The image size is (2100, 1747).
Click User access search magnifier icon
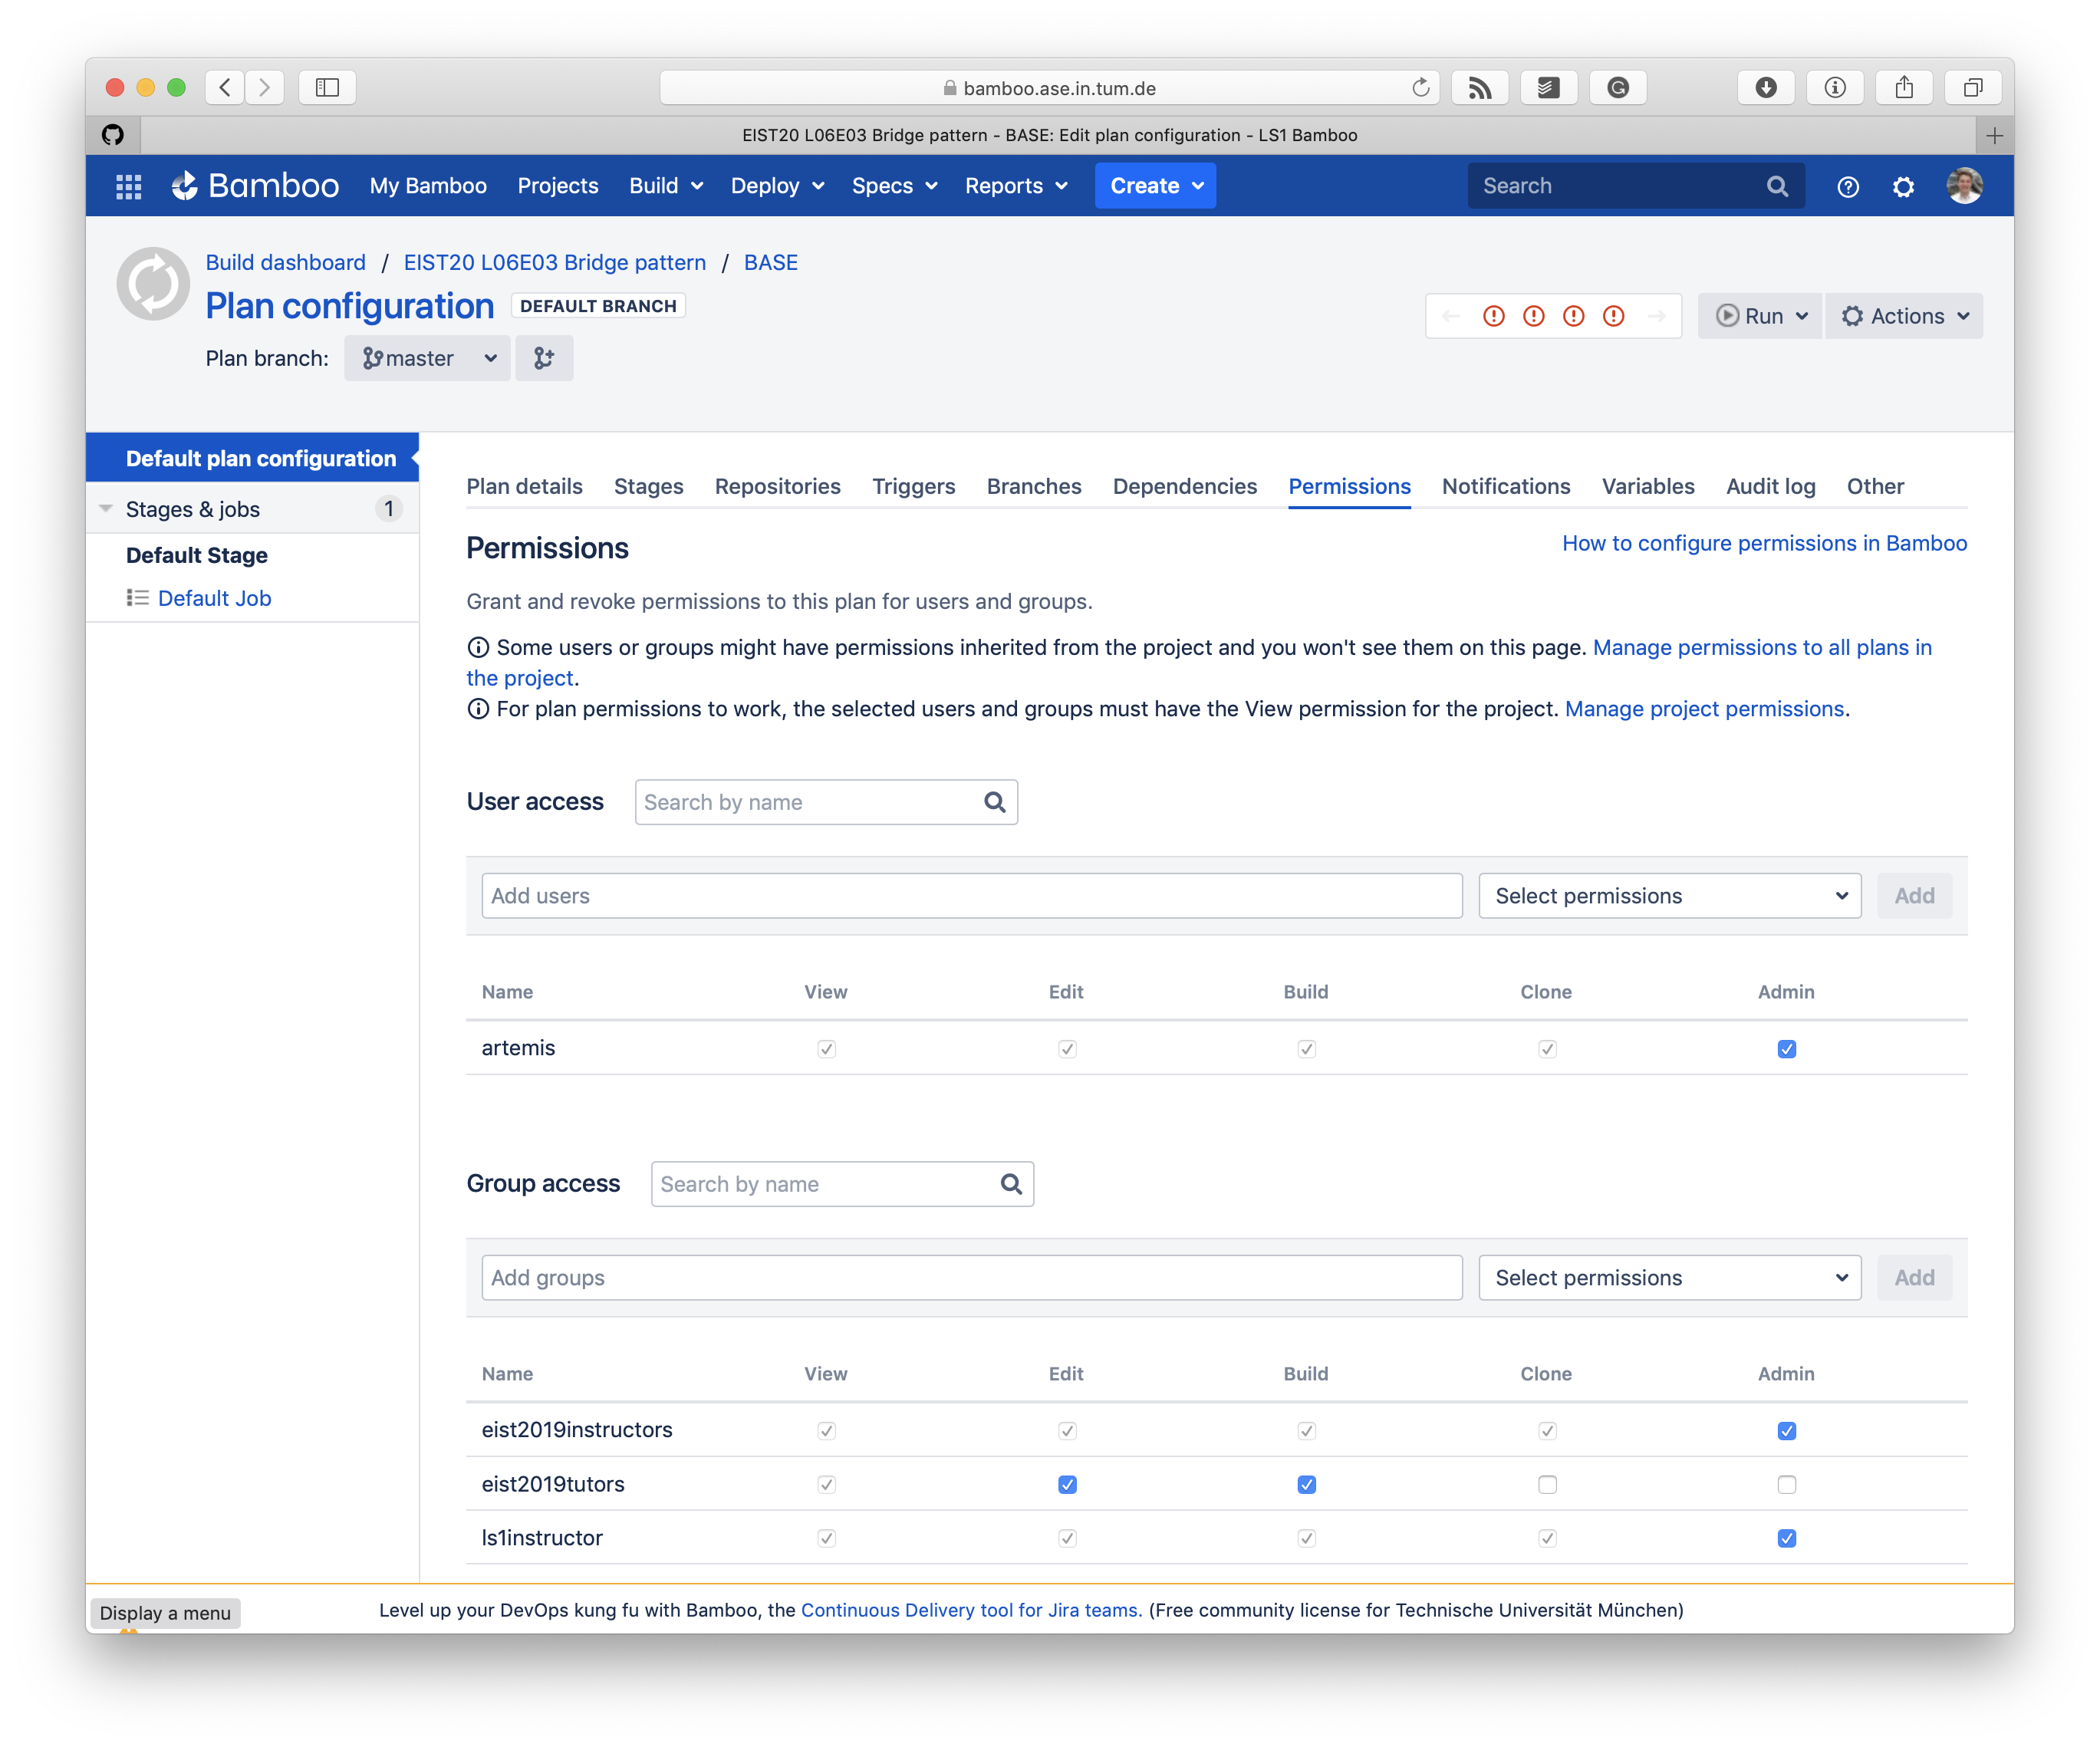coord(994,802)
